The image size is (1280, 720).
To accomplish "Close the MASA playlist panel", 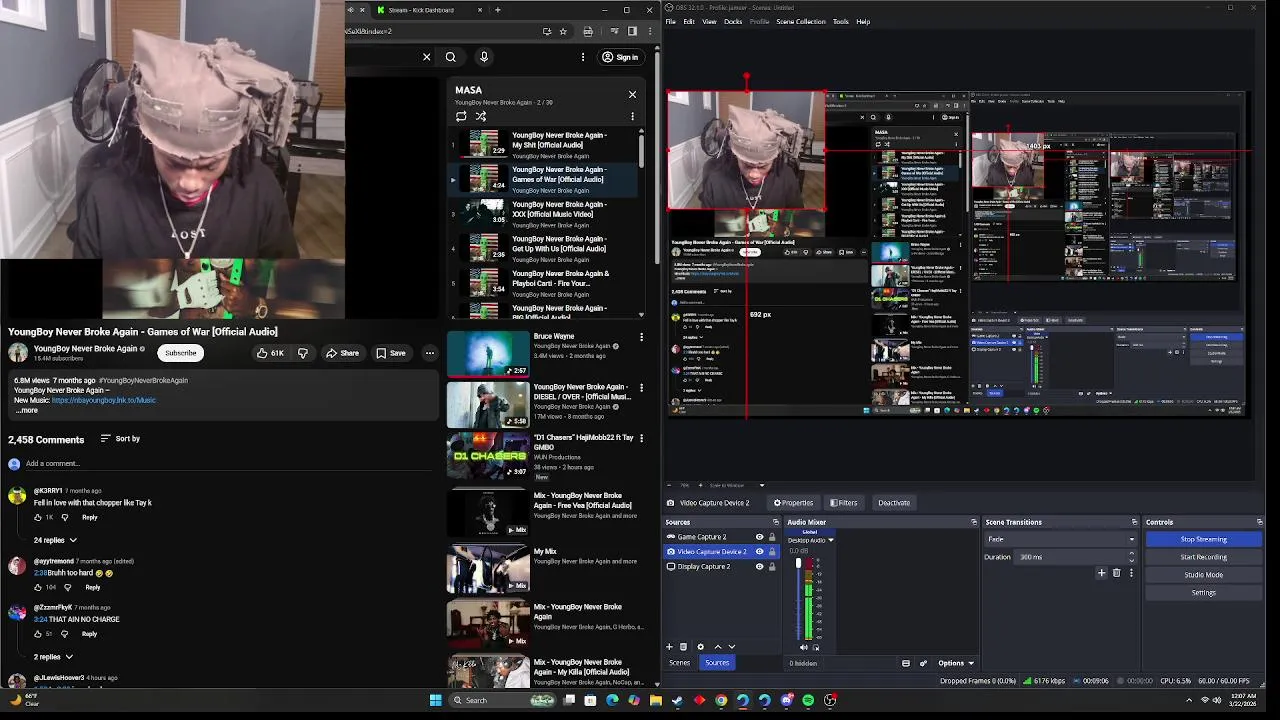I will click(x=632, y=94).
